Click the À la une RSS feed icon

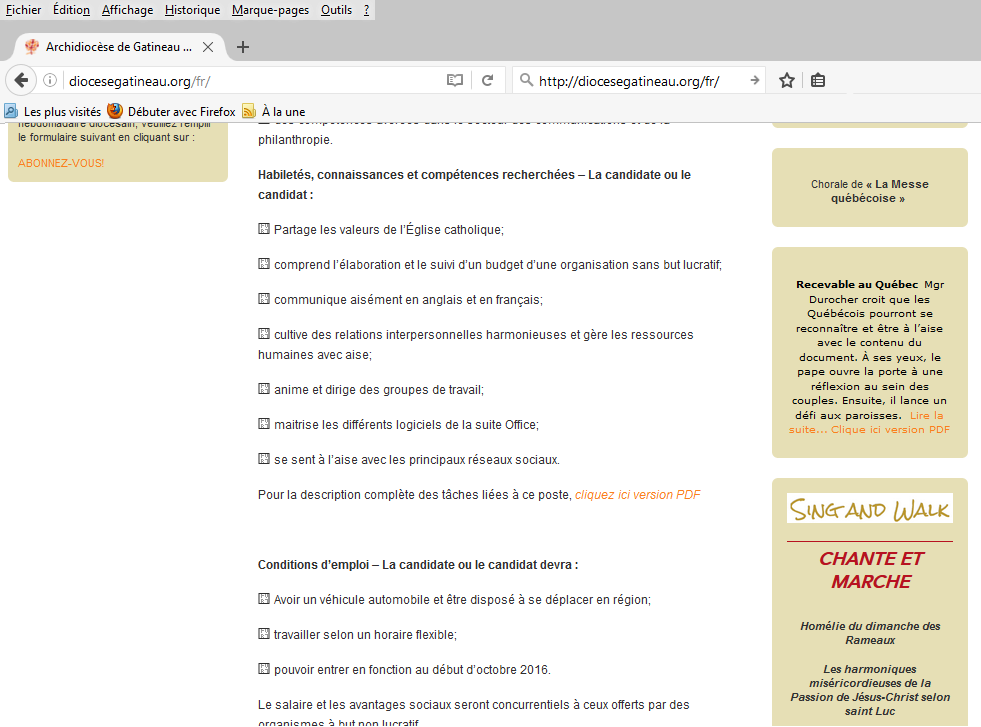coord(249,111)
